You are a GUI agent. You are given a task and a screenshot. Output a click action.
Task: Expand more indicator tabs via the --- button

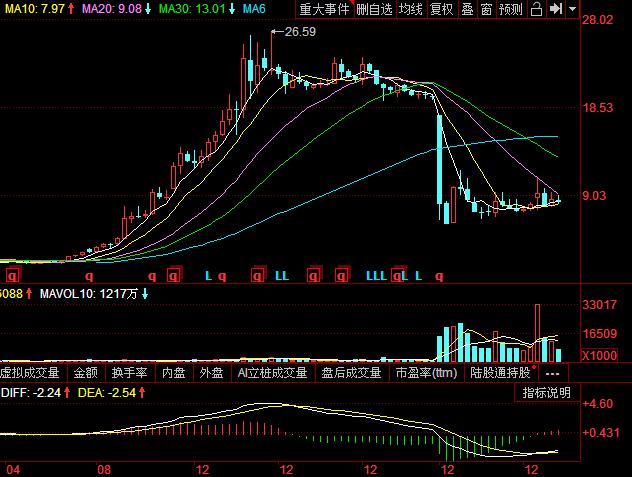[x=552, y=373]
